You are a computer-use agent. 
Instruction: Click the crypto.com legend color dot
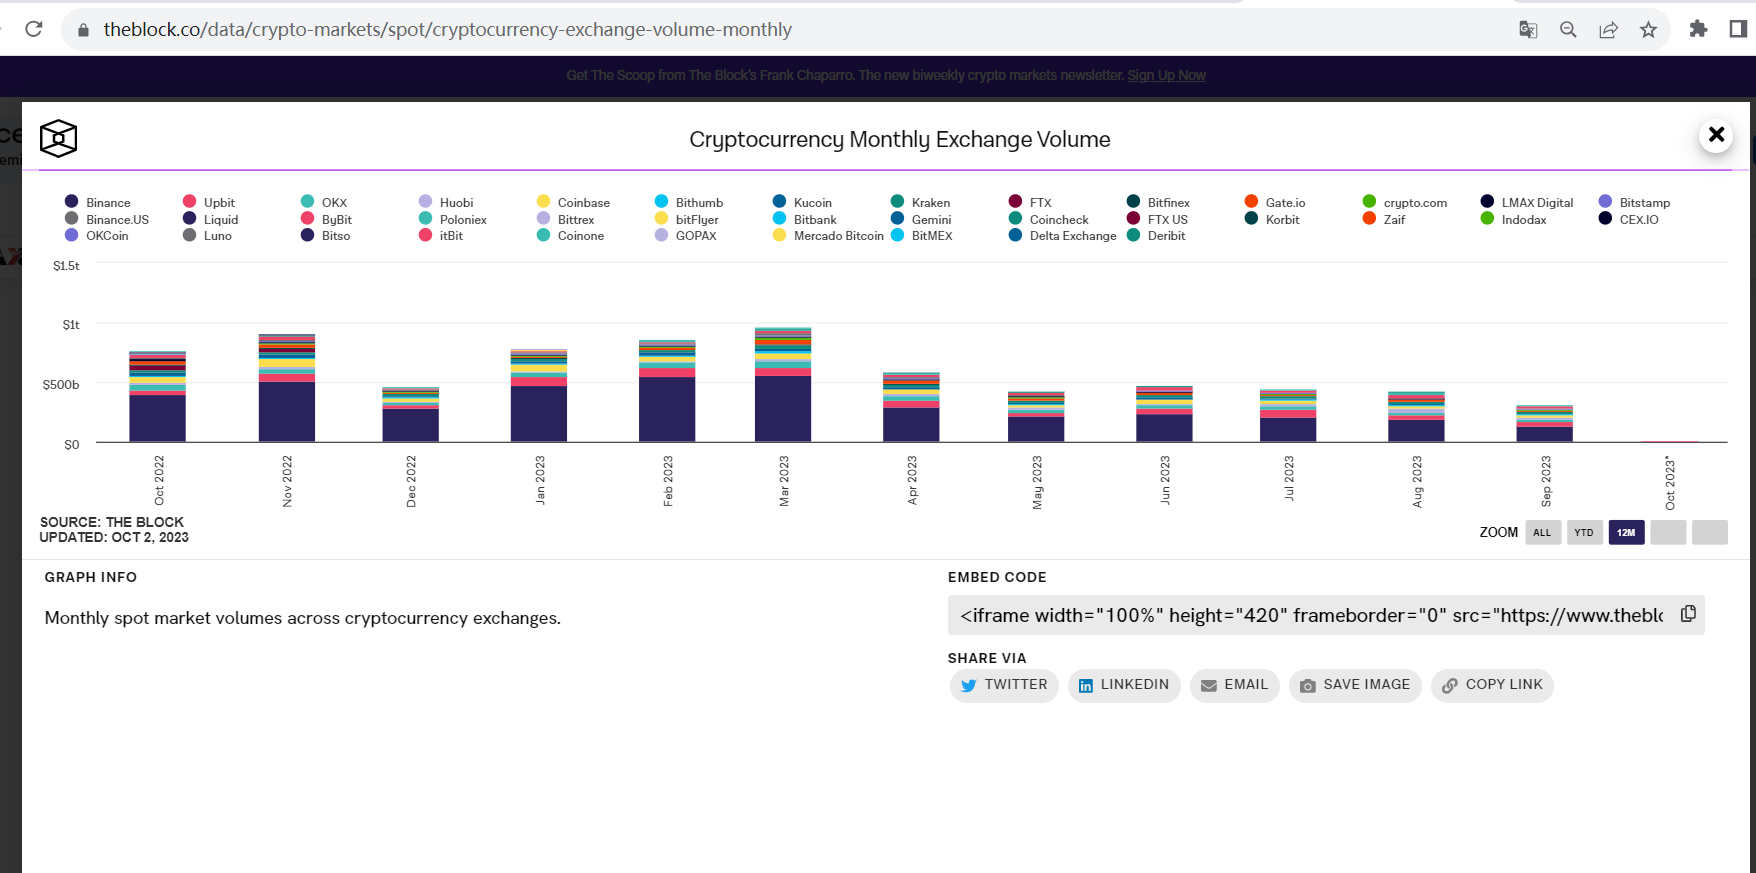pos(1370,202)
